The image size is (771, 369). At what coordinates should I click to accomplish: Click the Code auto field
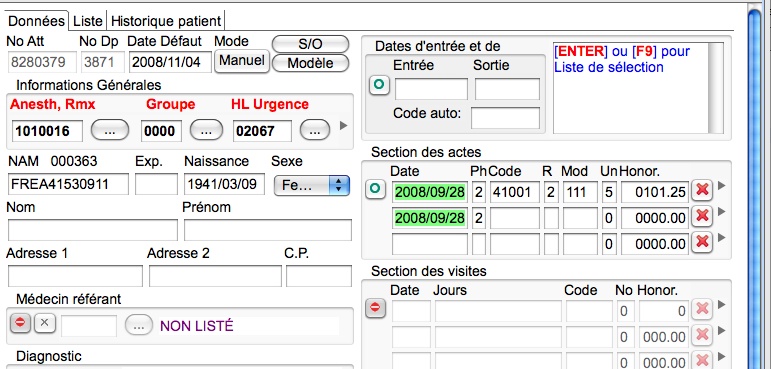point(505,118)
